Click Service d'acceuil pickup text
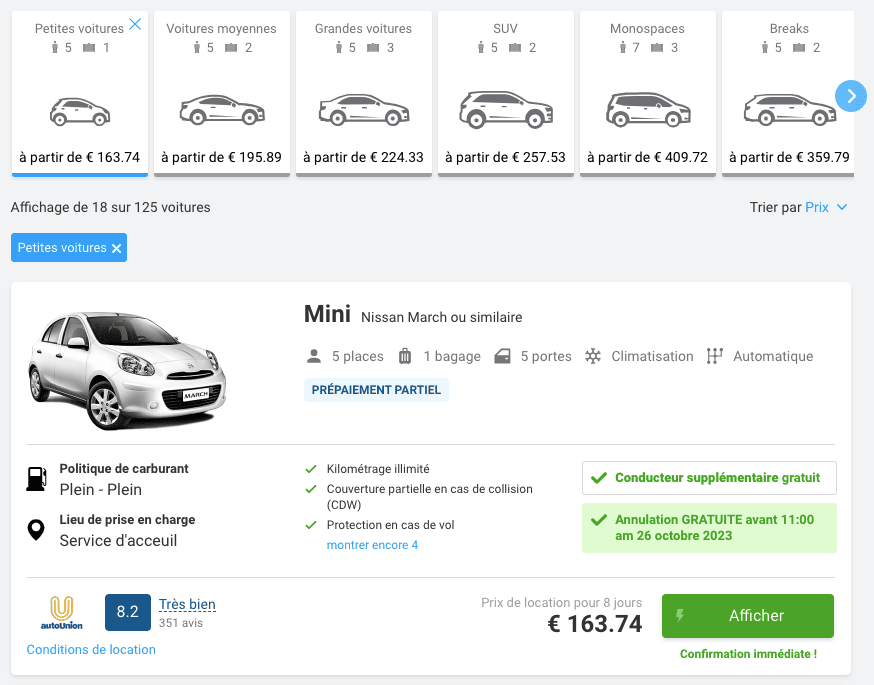Screen dimensions: 874x685 (118, 541)
